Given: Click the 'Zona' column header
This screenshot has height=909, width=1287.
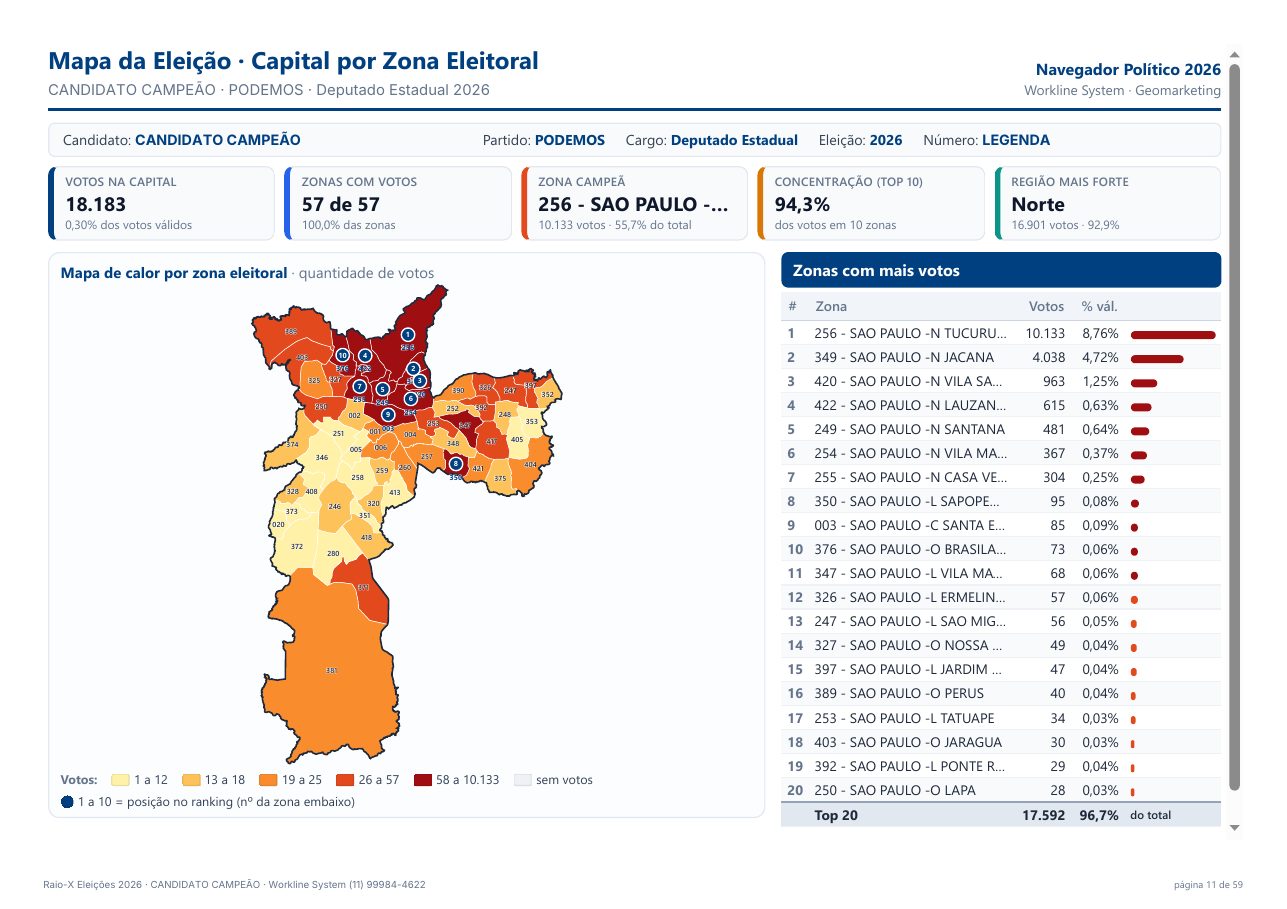Looking at the screenshot, I should pyautogui.click(x=830, y=306).
